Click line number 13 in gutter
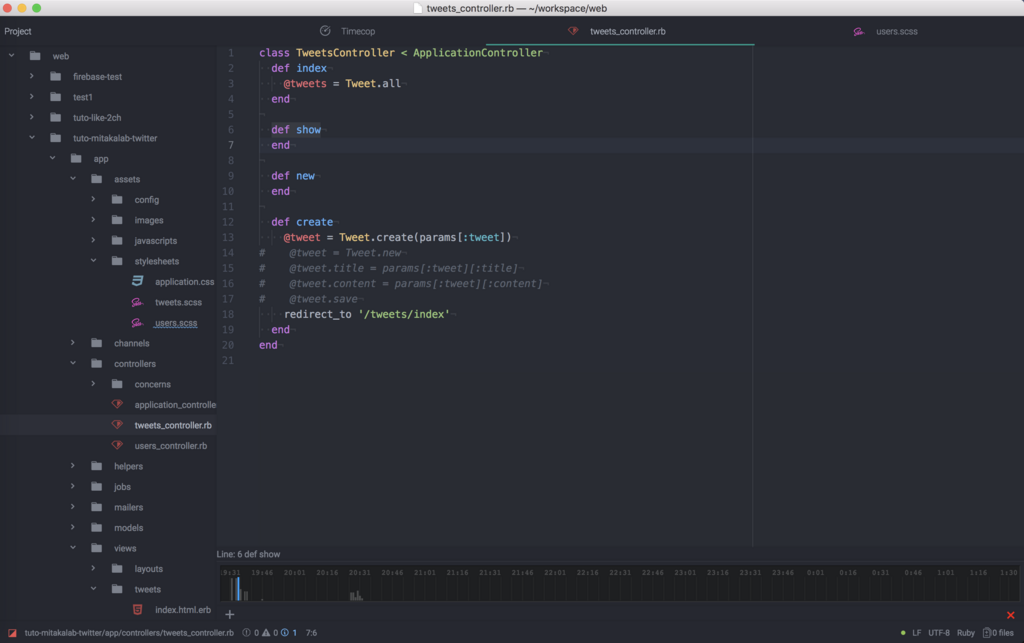 pyautogui.click(x=228, y=238)
